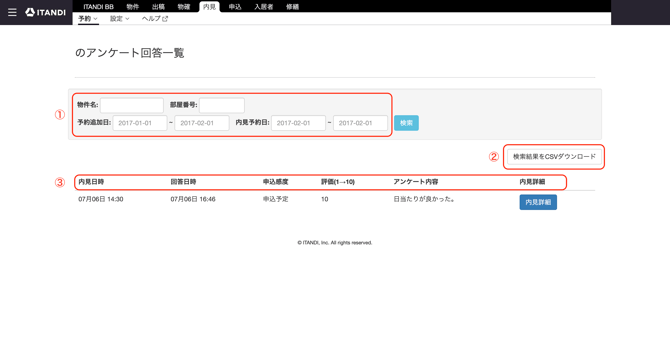This screenshot has height=363, width=670.
Task: Click the 予約追加日 start date field
Action: tap(140, 123)
